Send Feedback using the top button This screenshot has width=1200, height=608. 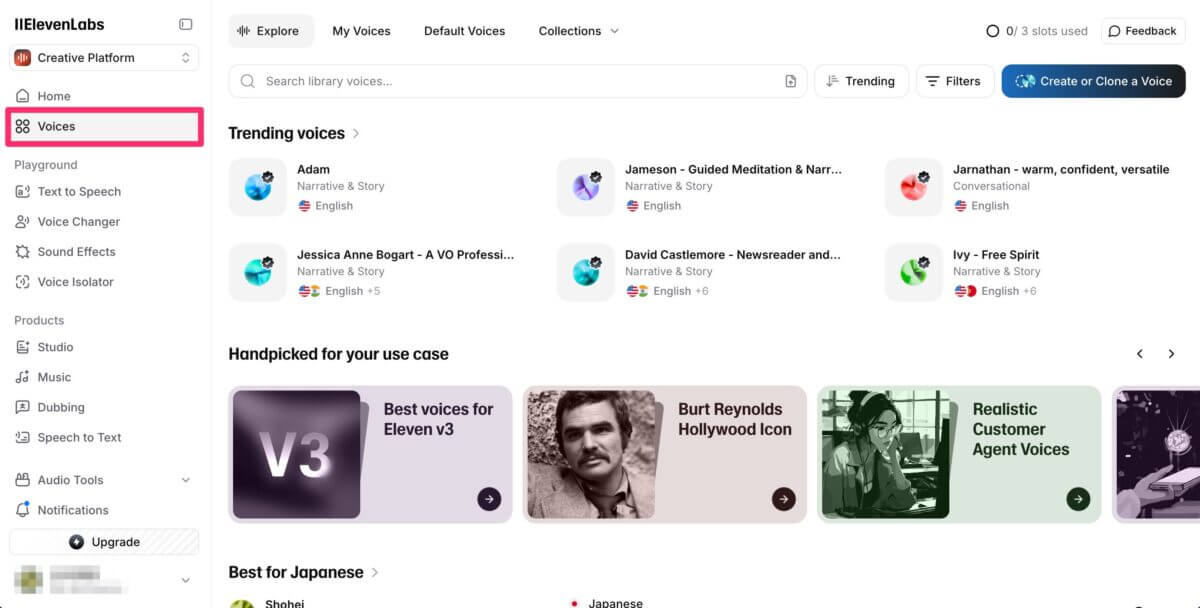click(x=1143, y=31)
